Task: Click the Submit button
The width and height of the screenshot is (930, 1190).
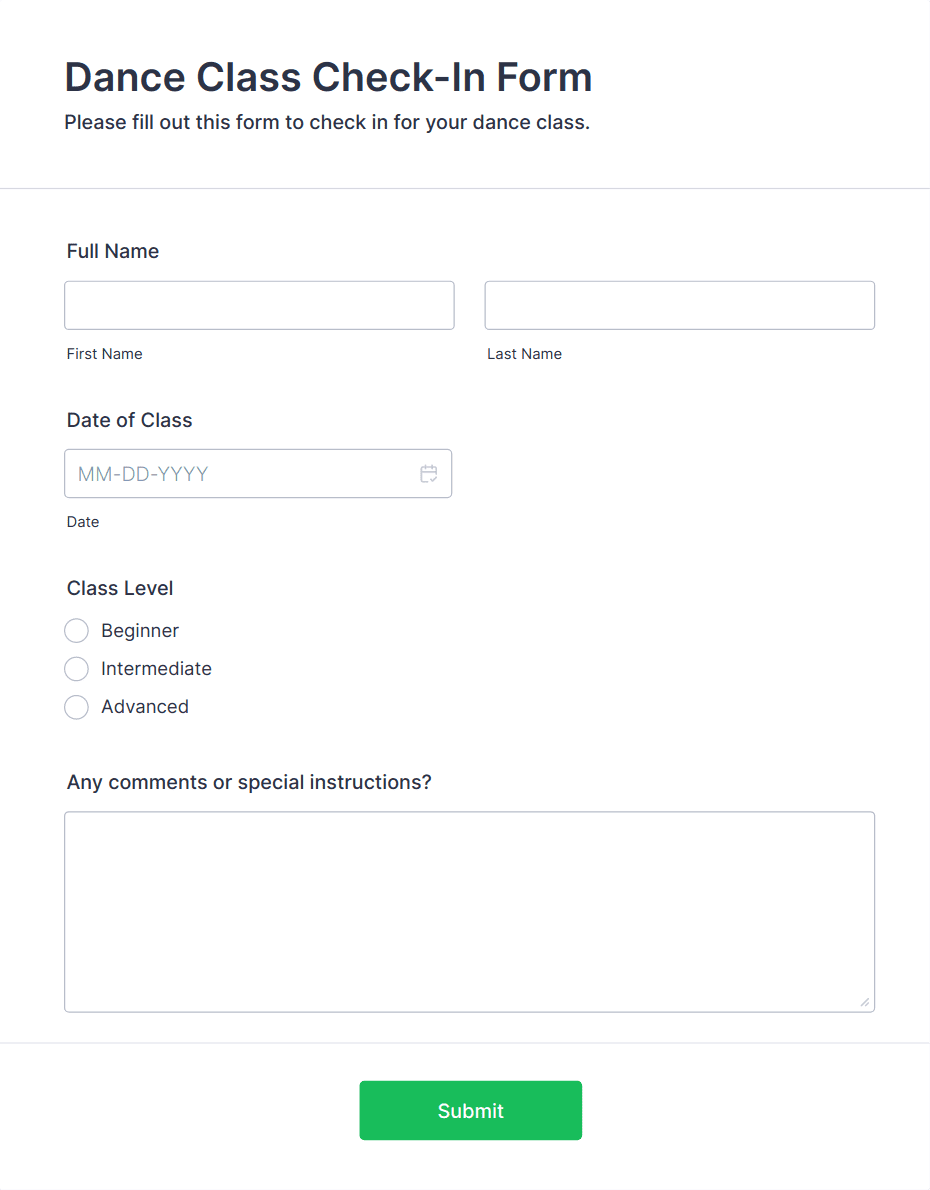Action: tap(470, 1110)
